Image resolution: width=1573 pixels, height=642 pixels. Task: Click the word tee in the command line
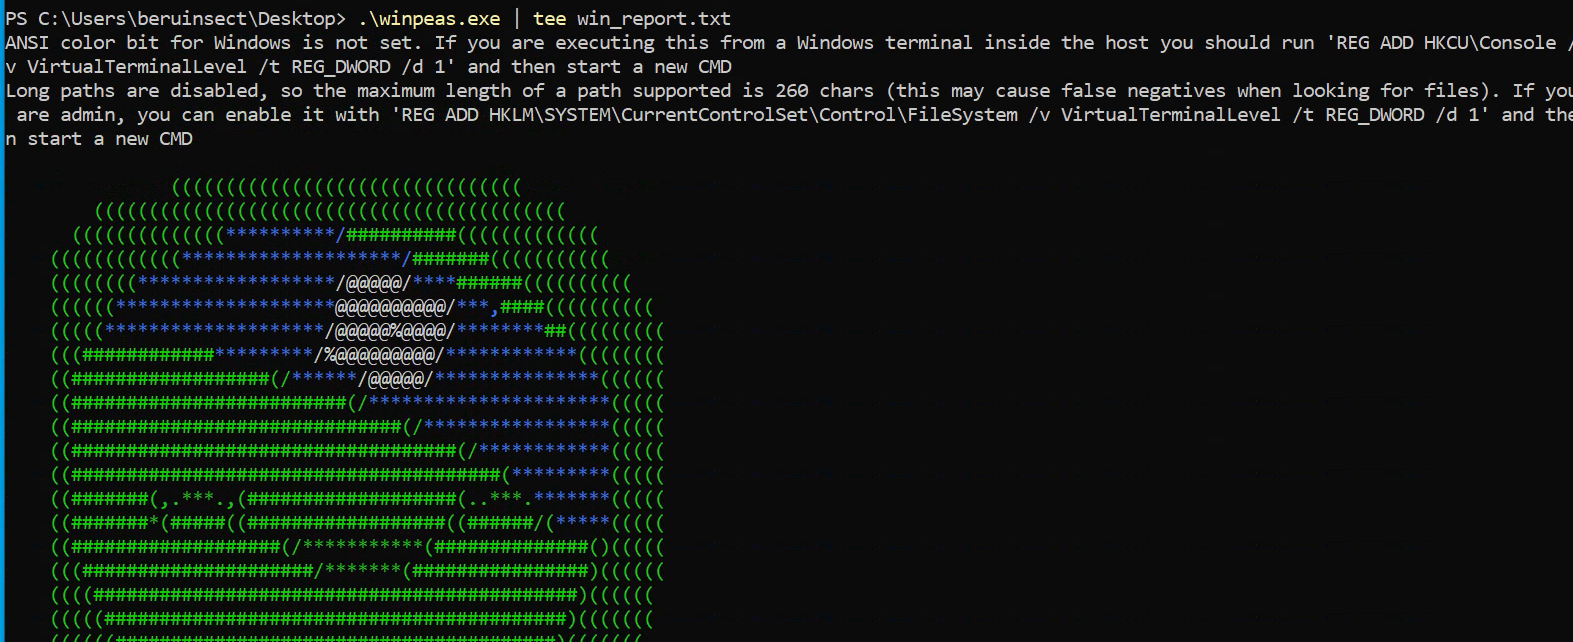(549, 18)
